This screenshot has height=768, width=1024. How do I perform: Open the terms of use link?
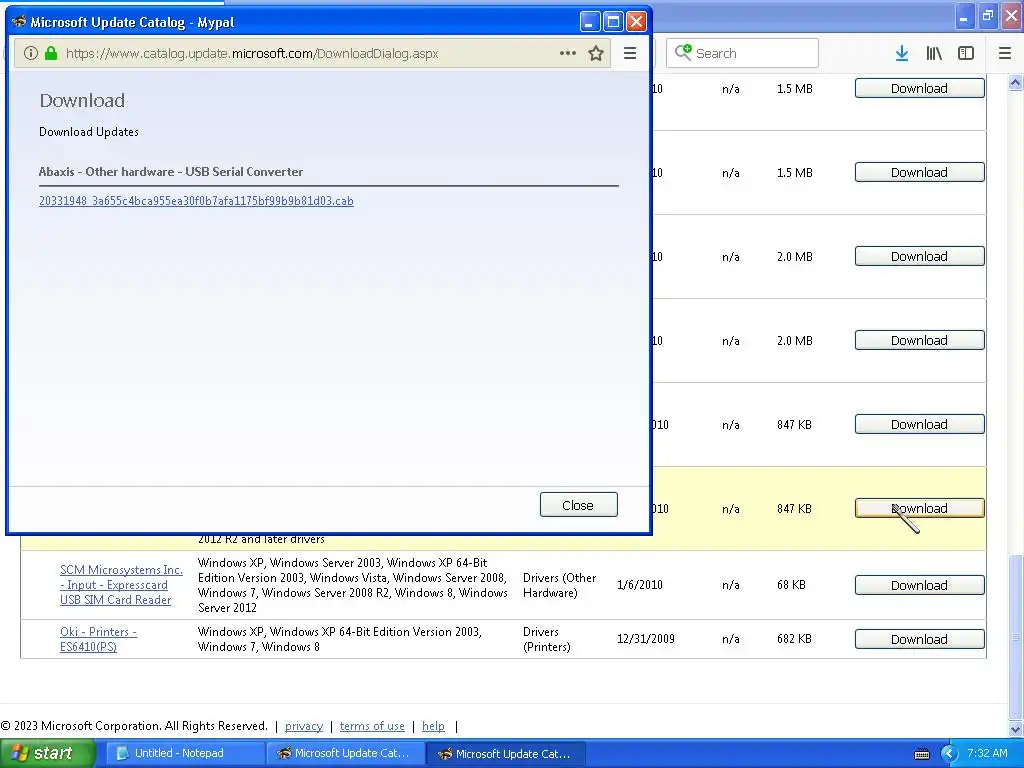point(372,726)
